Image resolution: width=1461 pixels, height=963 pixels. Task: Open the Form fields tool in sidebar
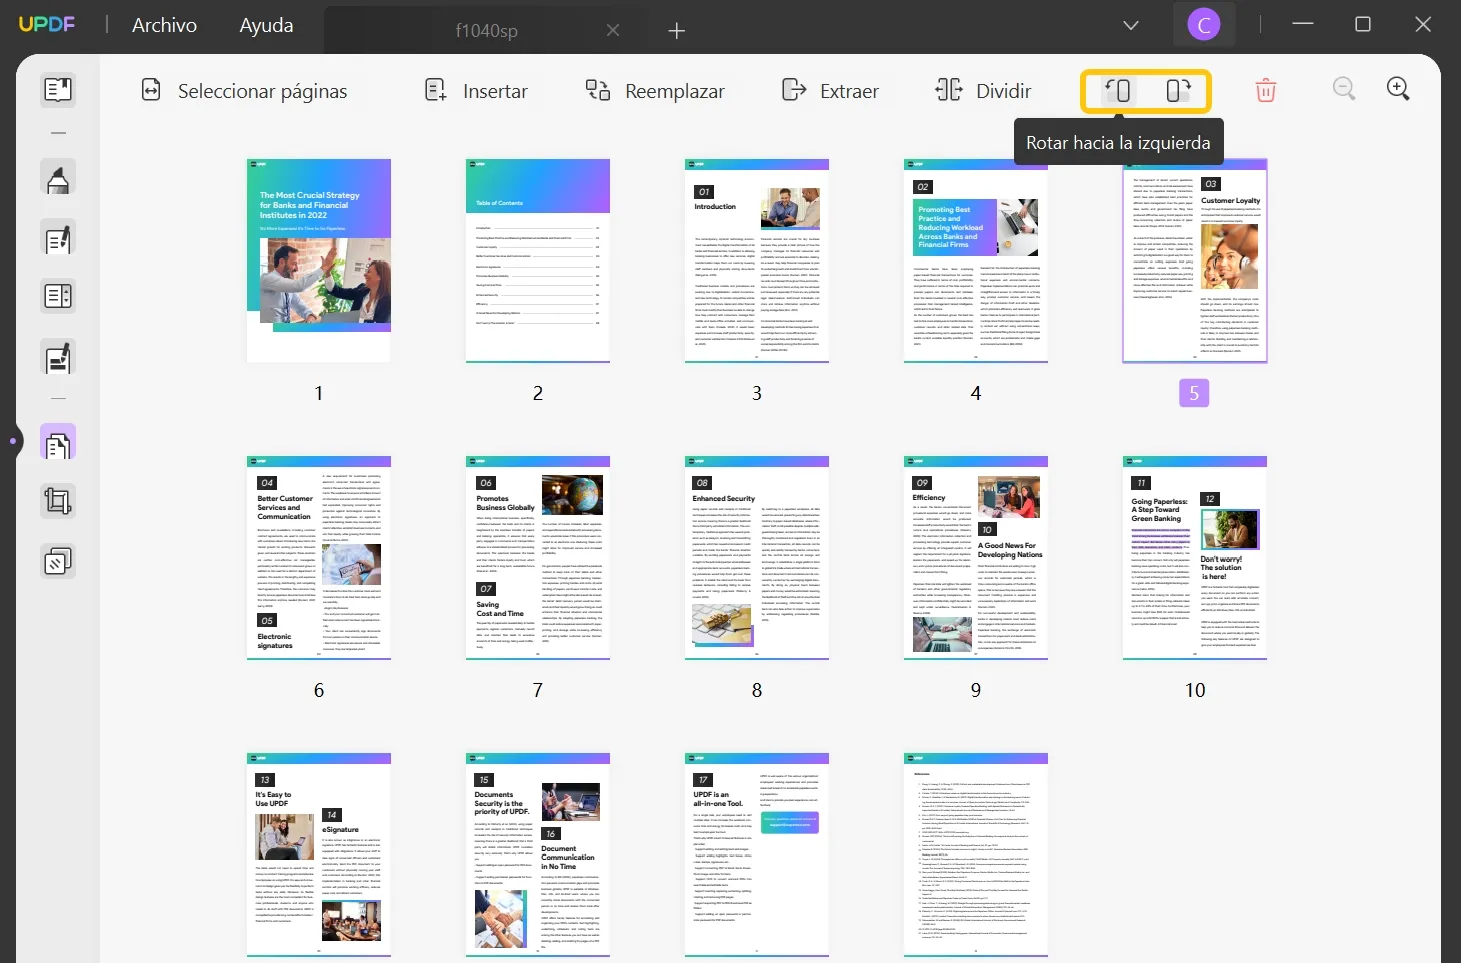(x=58, y=296)
